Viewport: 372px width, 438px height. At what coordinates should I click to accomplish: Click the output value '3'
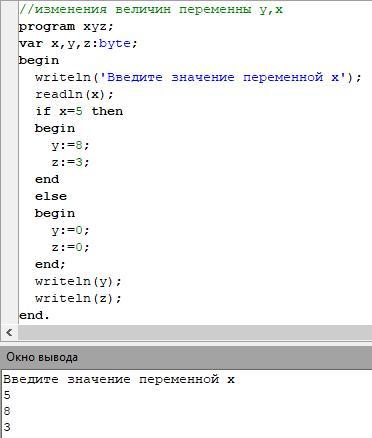7,427
